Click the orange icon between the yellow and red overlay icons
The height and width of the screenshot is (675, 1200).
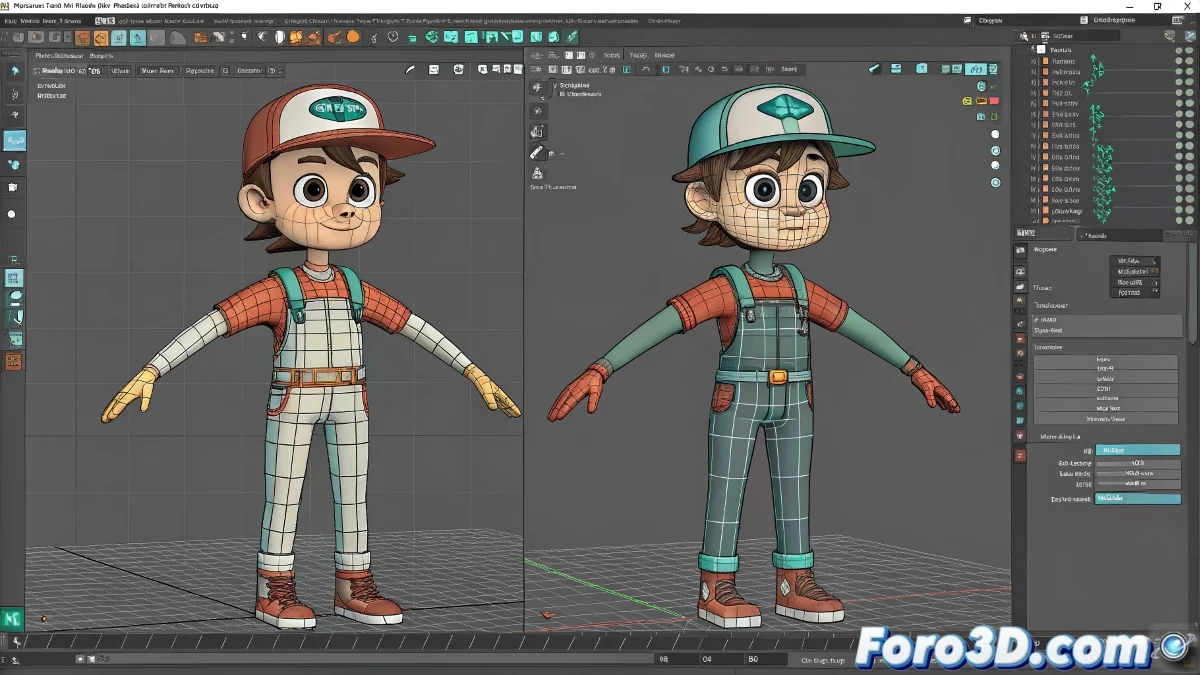pos(981,101)
